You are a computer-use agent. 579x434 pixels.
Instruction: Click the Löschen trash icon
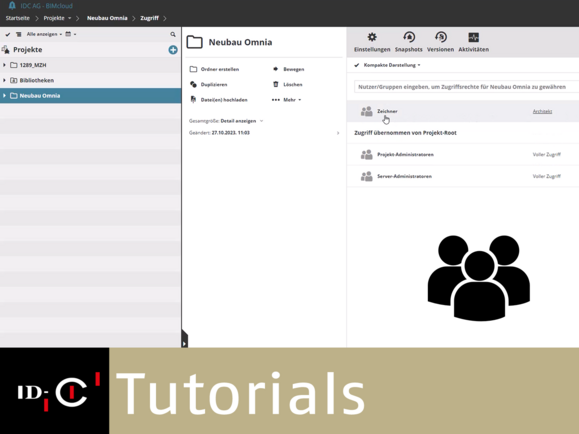[x=275, y=84]
